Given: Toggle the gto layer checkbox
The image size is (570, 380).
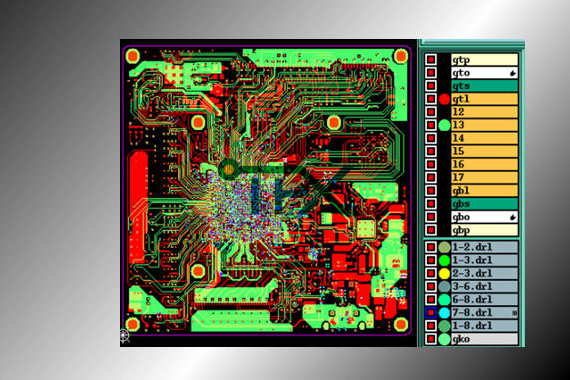Looking at the screenshot, I should pyautogui.click(x=431, y=73).
